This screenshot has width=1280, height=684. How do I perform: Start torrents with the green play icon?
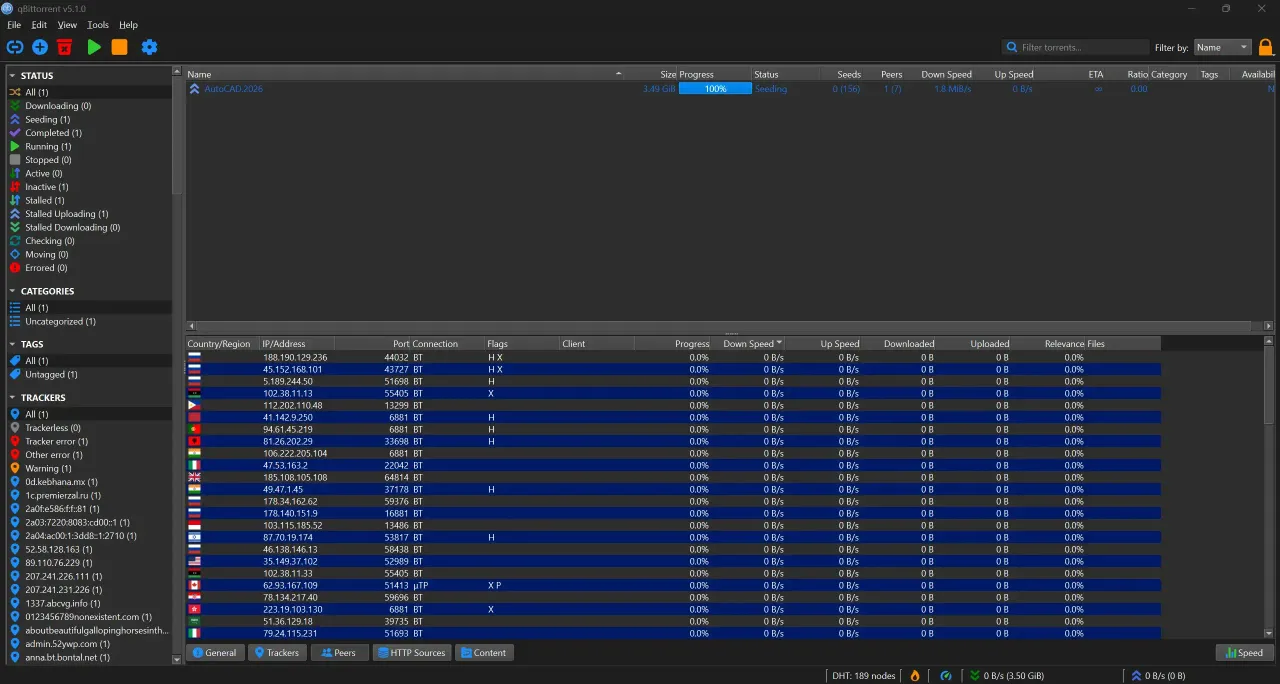94,47
